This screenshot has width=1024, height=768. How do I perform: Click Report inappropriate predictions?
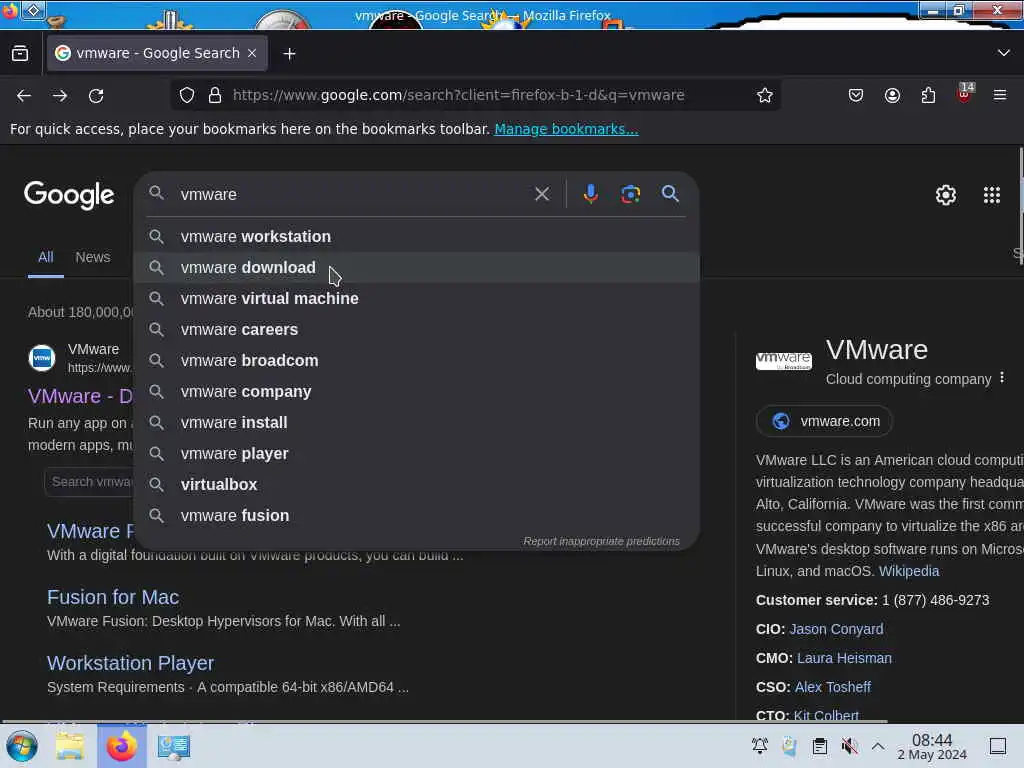pyautogui.click(x=601, y=541)
